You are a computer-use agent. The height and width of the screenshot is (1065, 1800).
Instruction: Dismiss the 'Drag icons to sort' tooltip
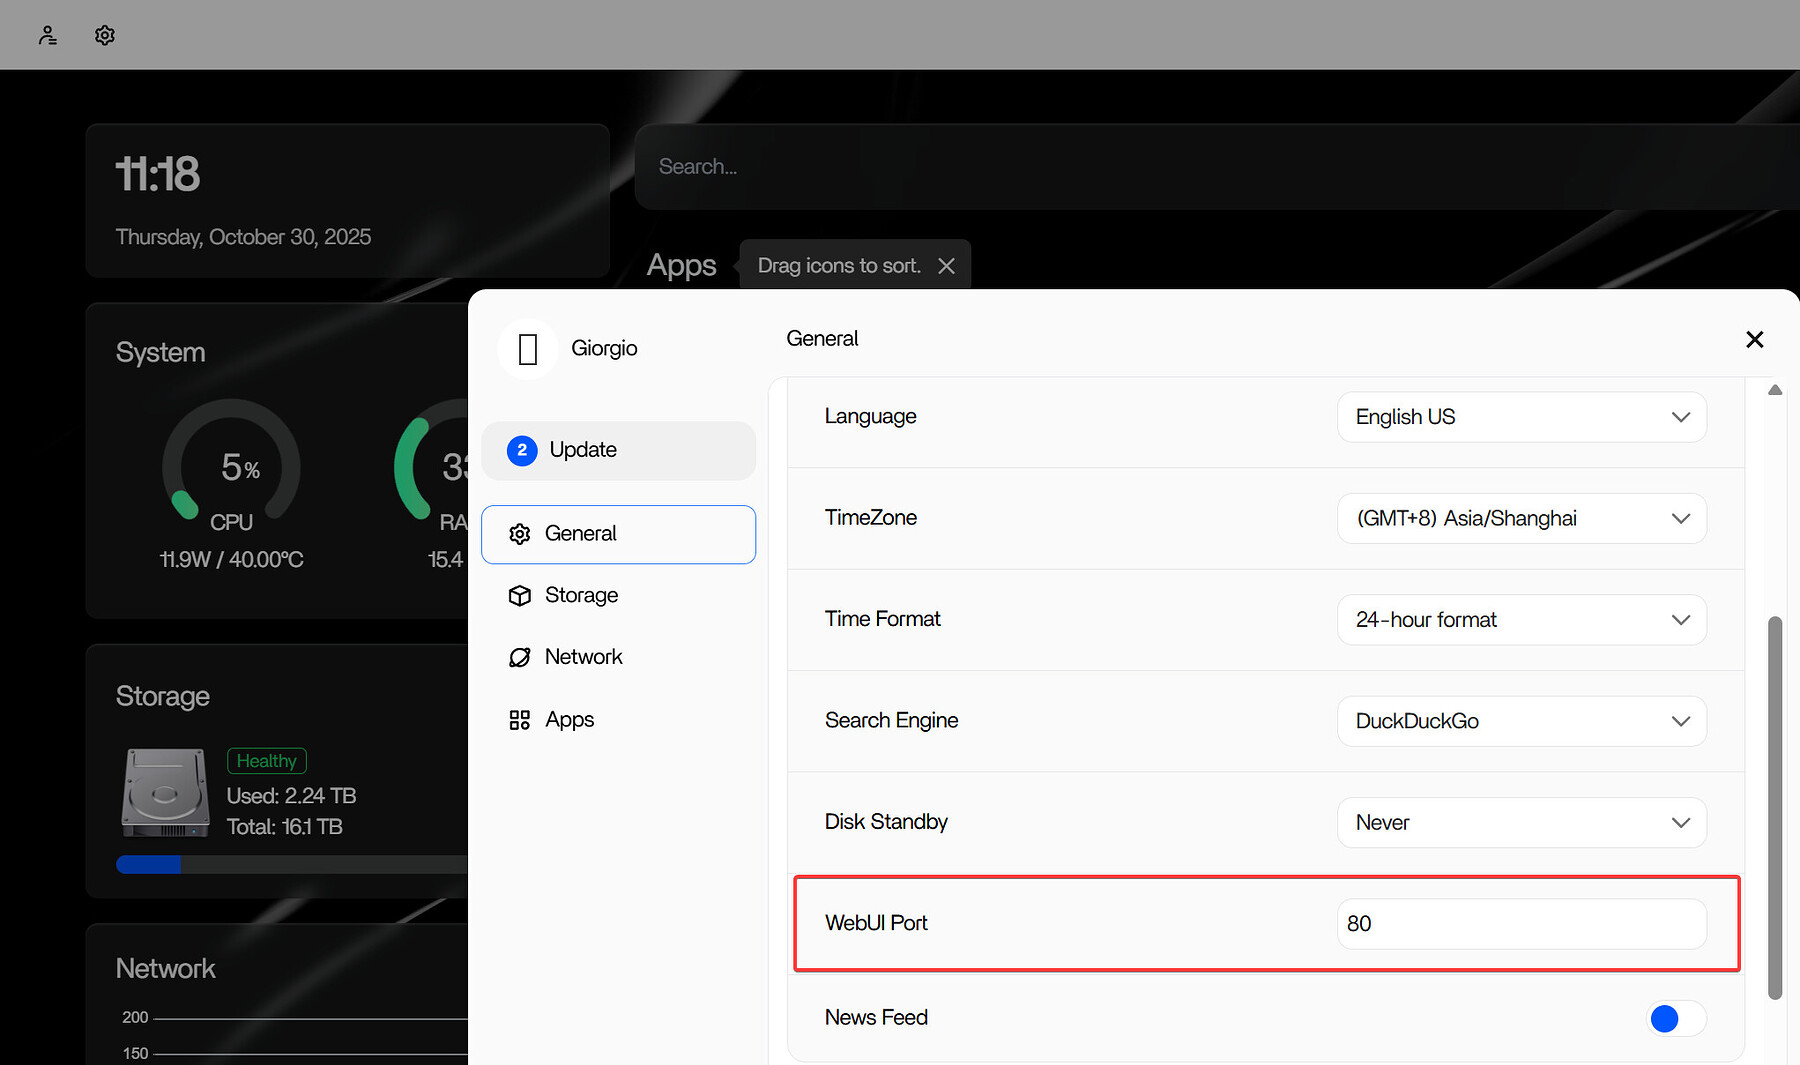(946, 266)
